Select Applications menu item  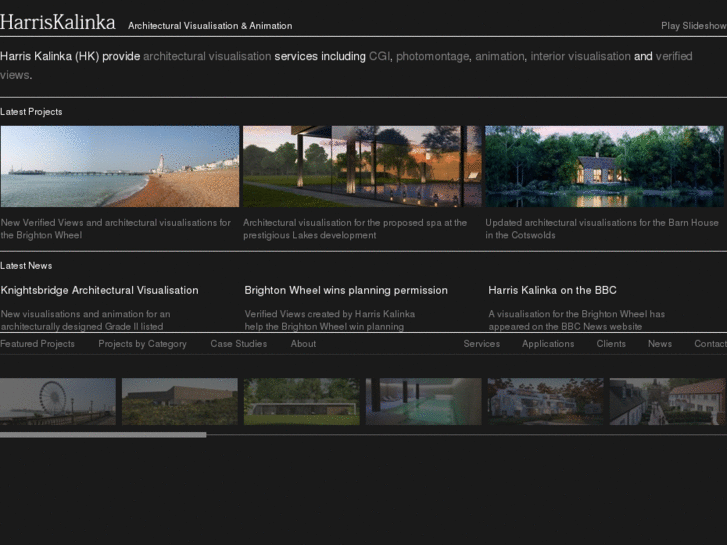click(x=548, y=344)
